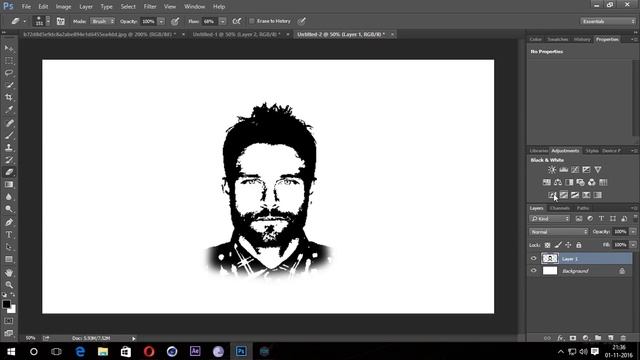
Task: Toggle lock transparent pixels
Action: 547,245
